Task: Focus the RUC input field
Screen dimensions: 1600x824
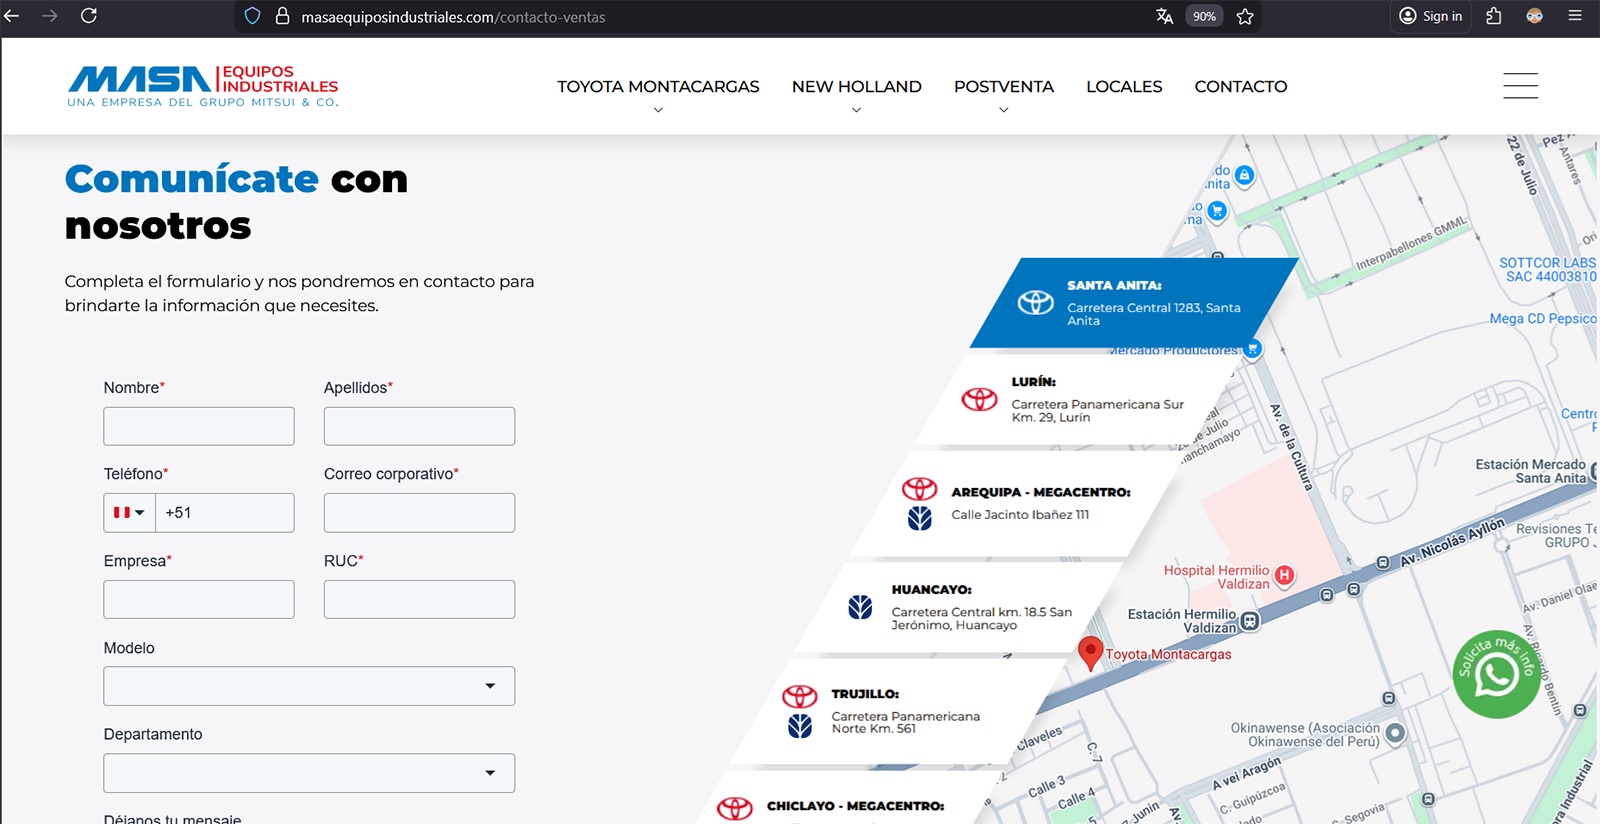Action: (x=419, y=599)
